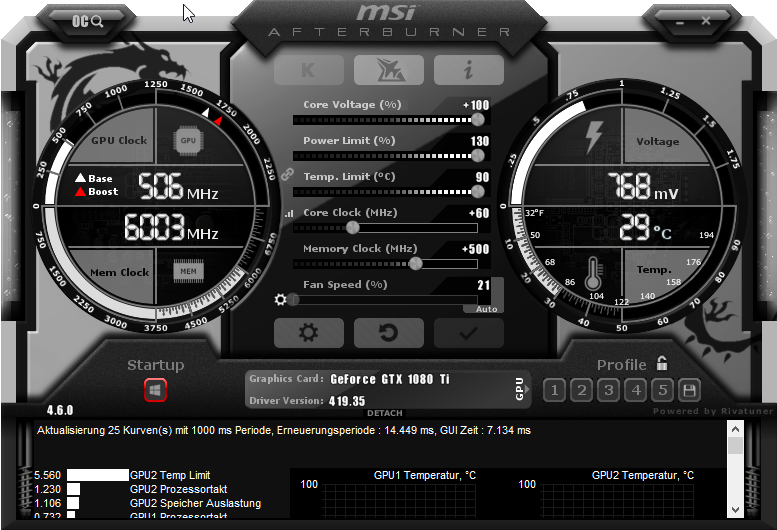
Task: Apply changes with the checkmark button
Action: (x=468, y=333)
